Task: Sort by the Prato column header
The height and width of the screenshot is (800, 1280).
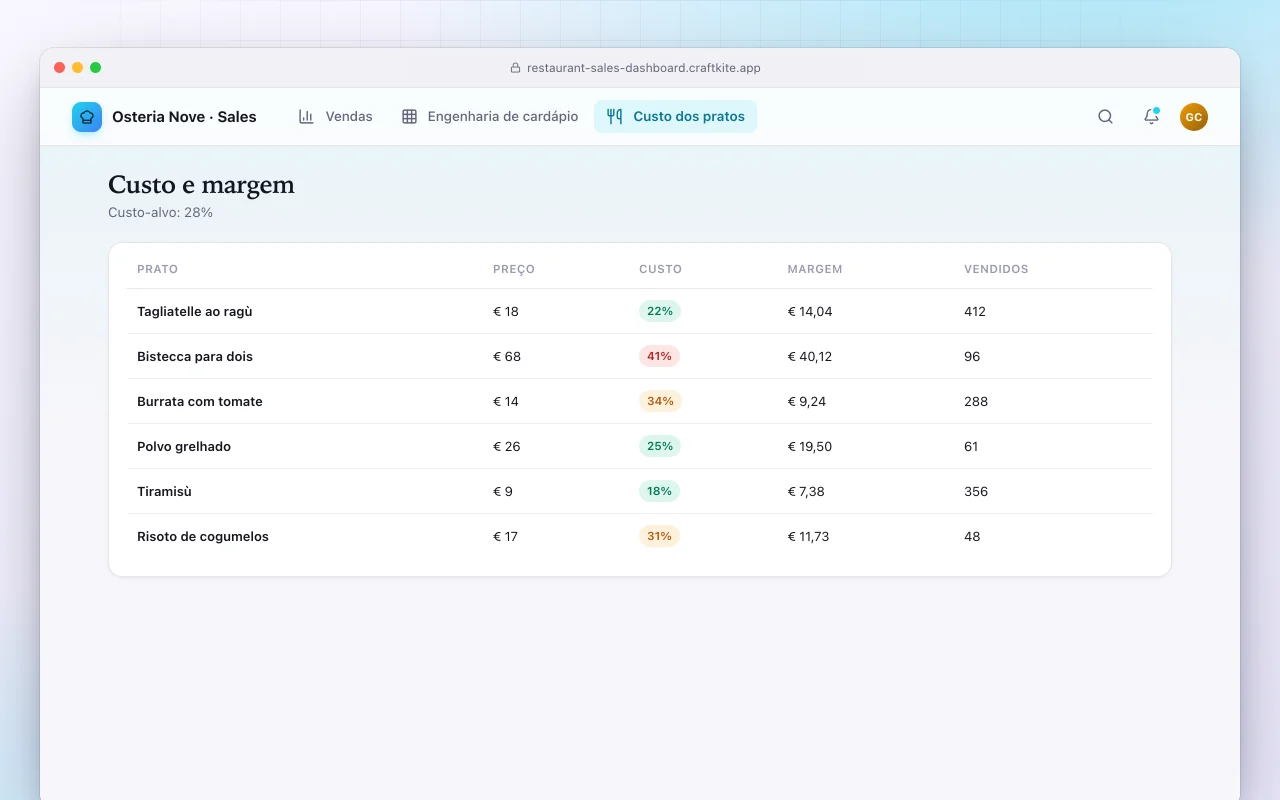Action: 158,269
